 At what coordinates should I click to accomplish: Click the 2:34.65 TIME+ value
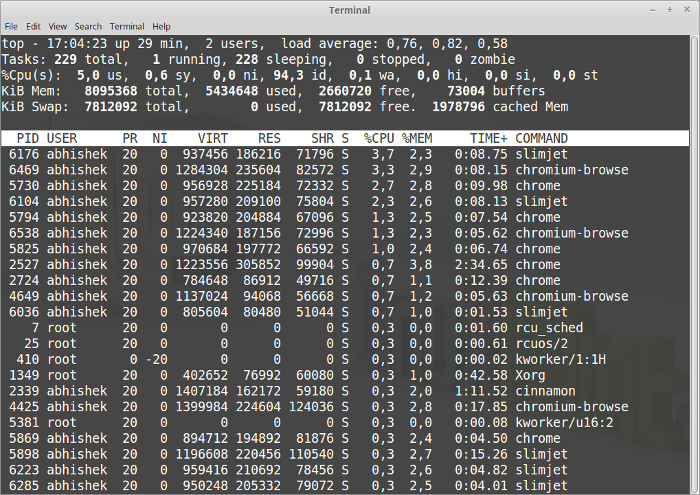coord(481,265)
